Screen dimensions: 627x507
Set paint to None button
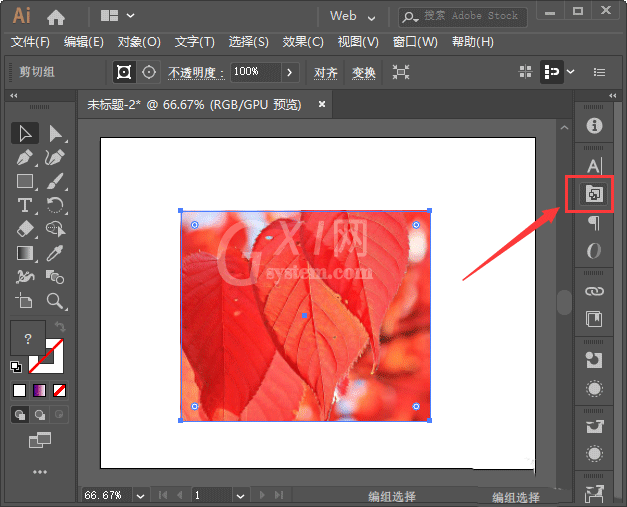coord(60,390)
